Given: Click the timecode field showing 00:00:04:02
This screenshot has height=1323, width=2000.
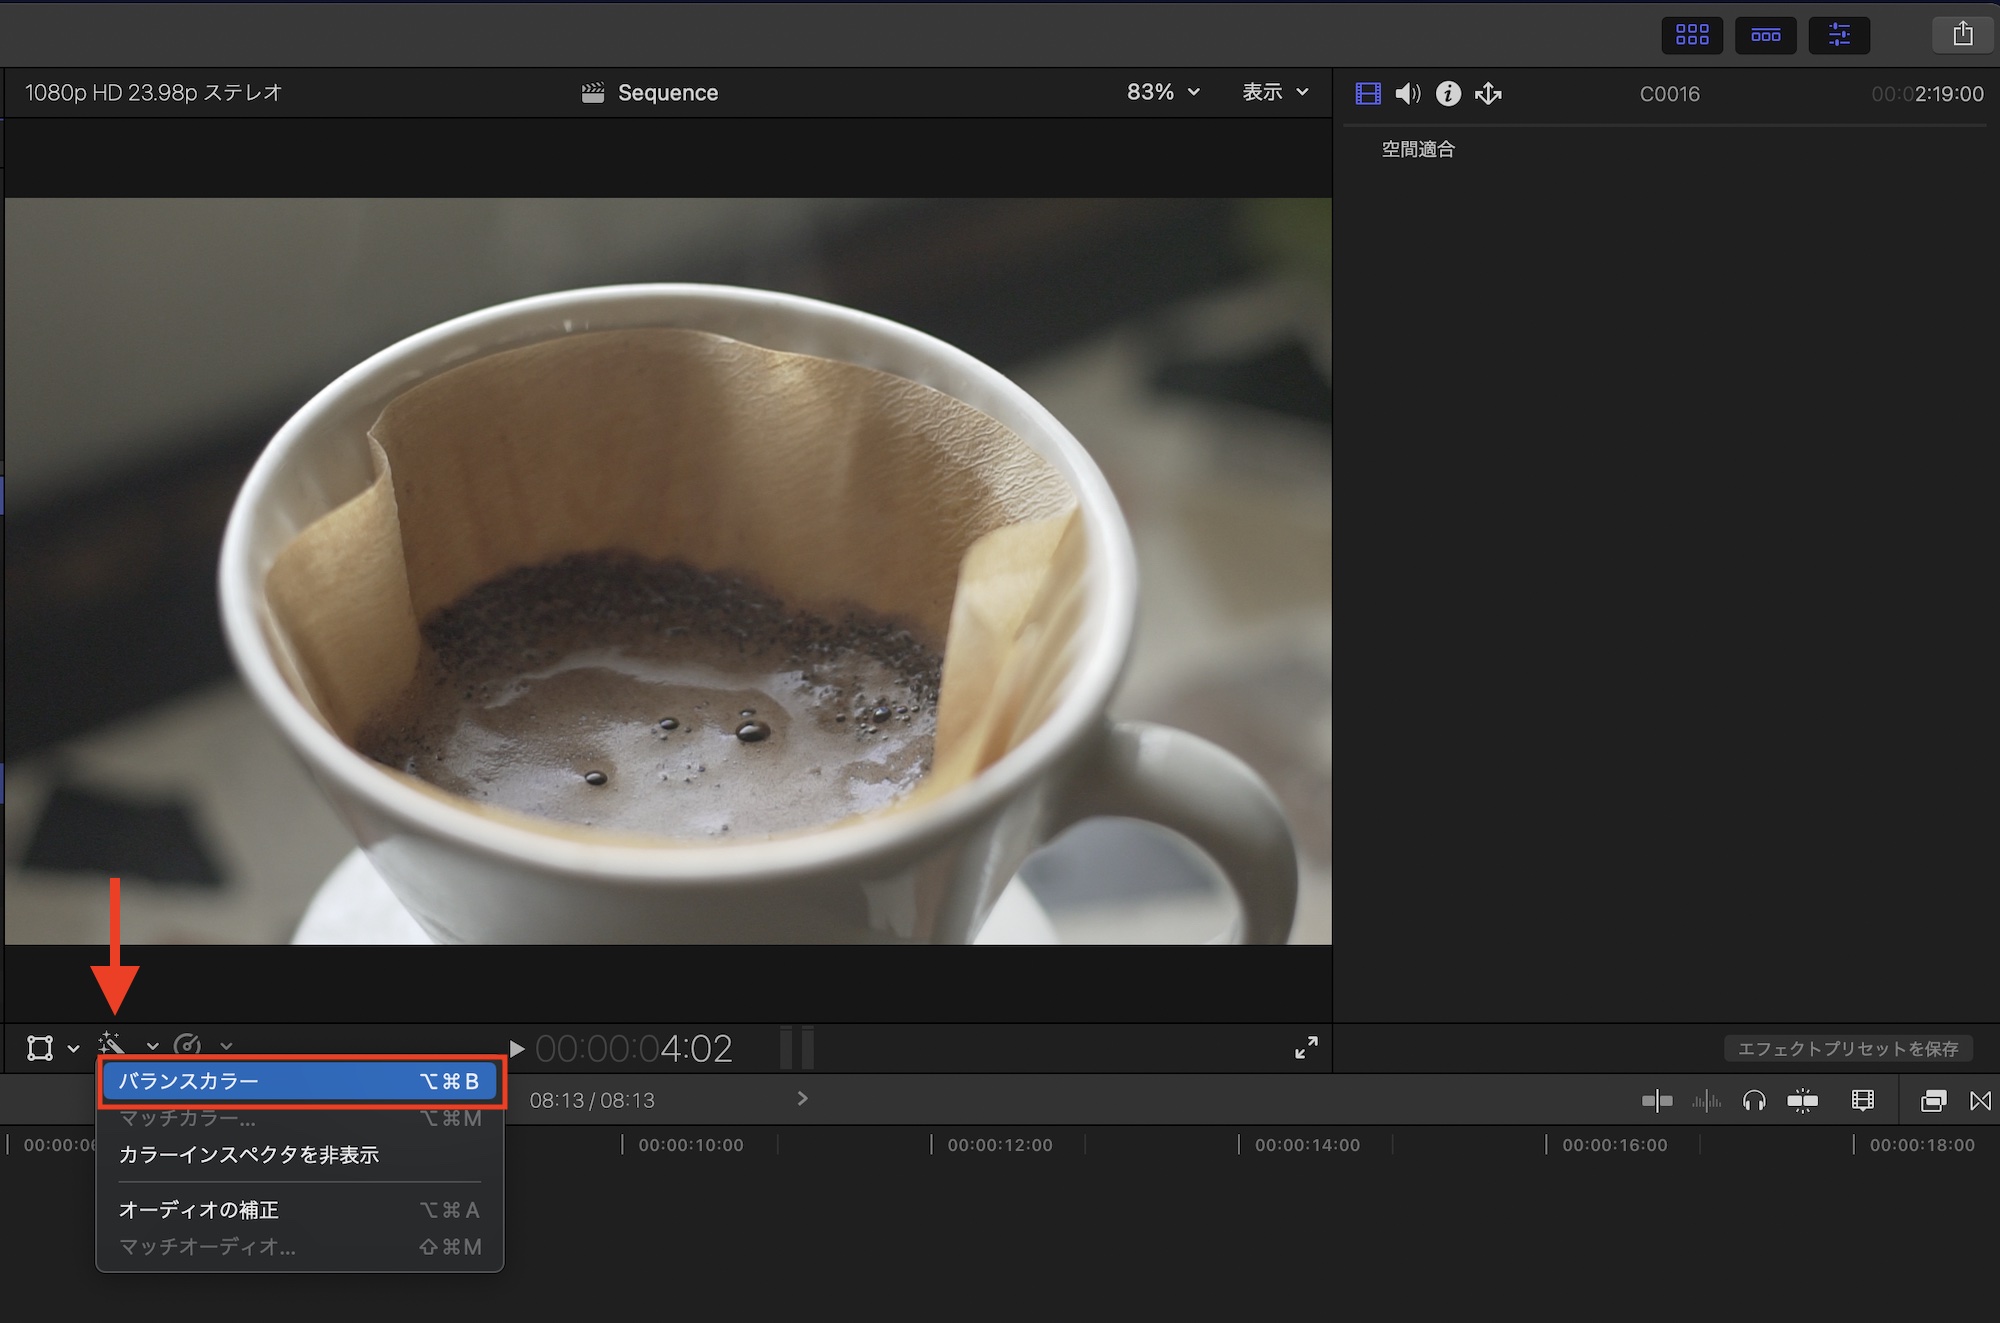Looking at the screenshot, I should coord(635,1048).
